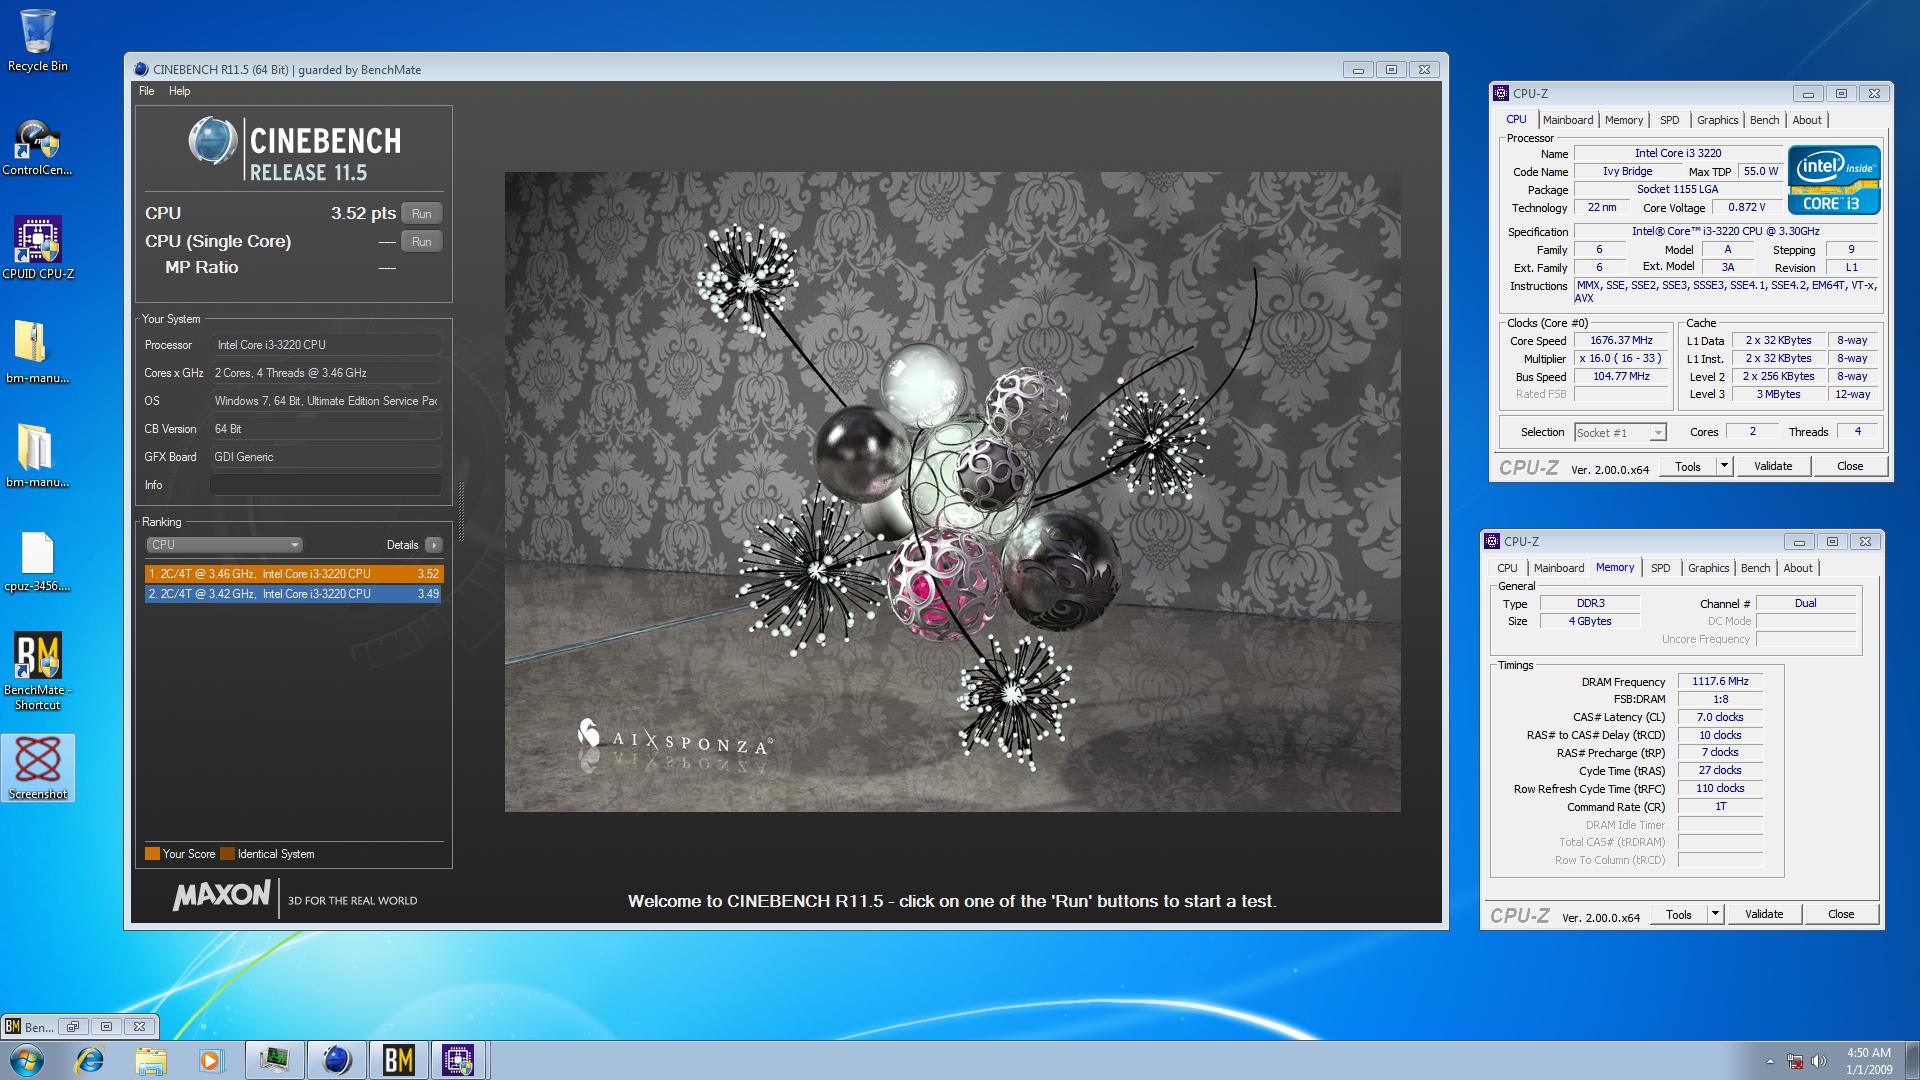Image resolution: width=1920 pixels, height=1080 pixels.
Task: Open Bench tab in upper CPU-Z
Action: [x=1764, y=120]
